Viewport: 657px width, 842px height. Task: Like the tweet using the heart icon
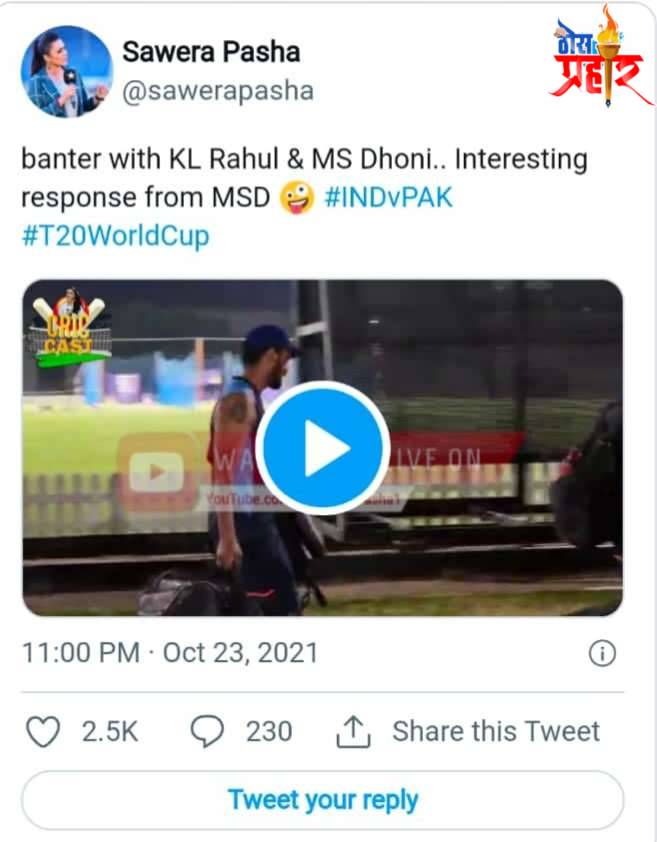45,731
